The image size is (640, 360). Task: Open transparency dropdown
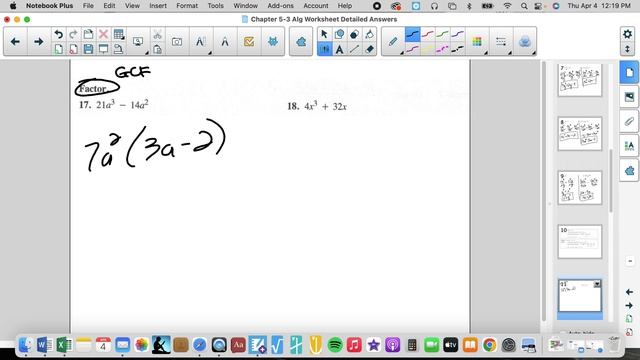(x=525, y=42)
